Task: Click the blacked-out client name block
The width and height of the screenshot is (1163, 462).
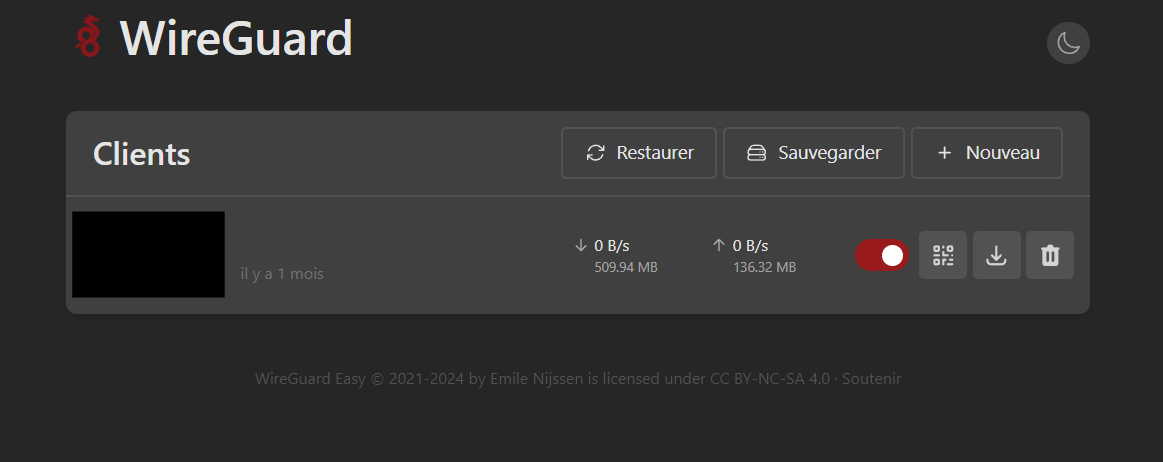Action: (x=148, y=254)
